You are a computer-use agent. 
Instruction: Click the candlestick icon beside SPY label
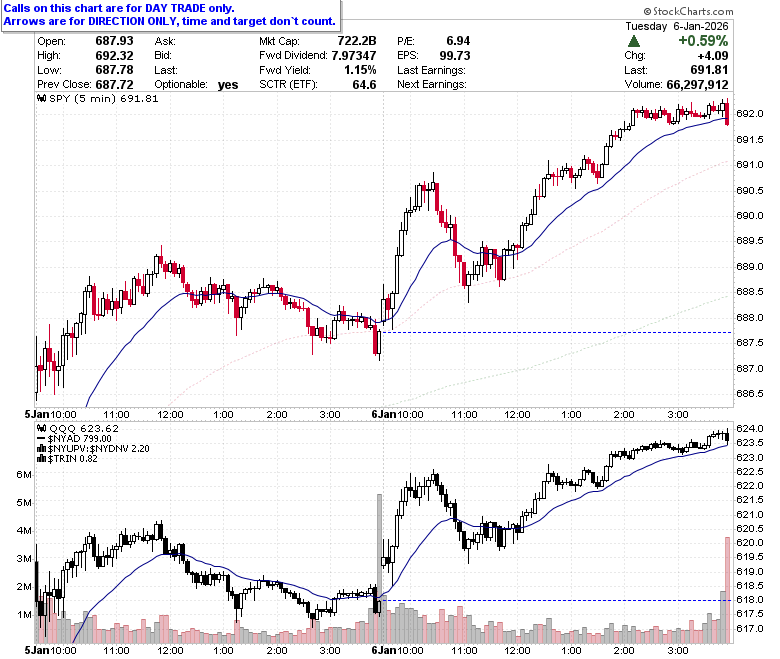(x=42, y=98)
